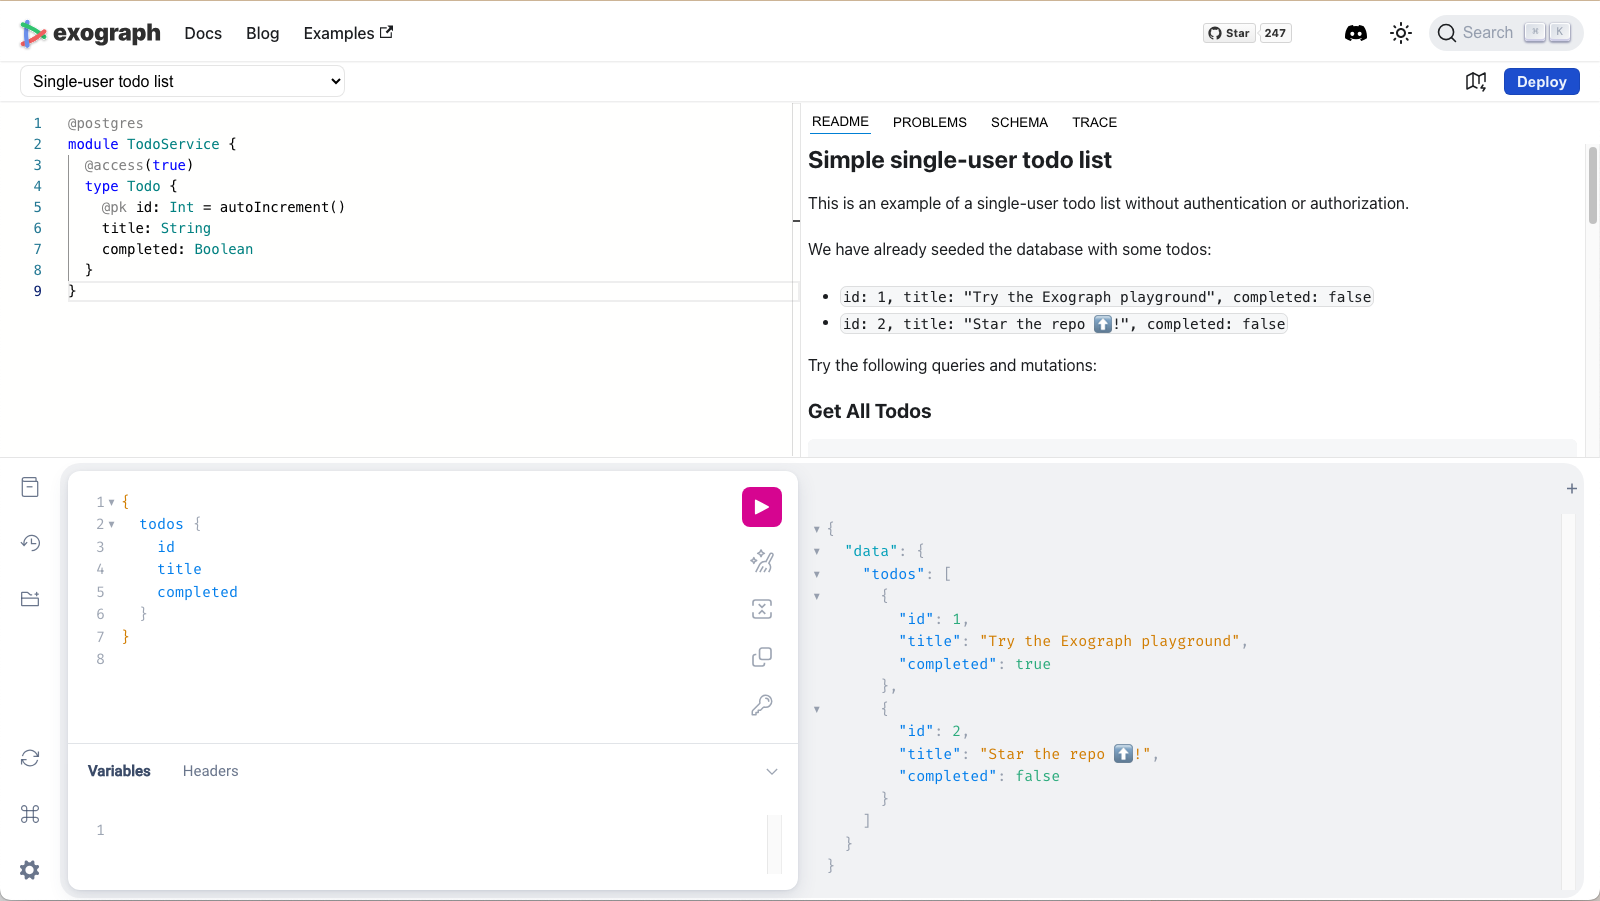Show the documentation explorer panel

(30, 487)
